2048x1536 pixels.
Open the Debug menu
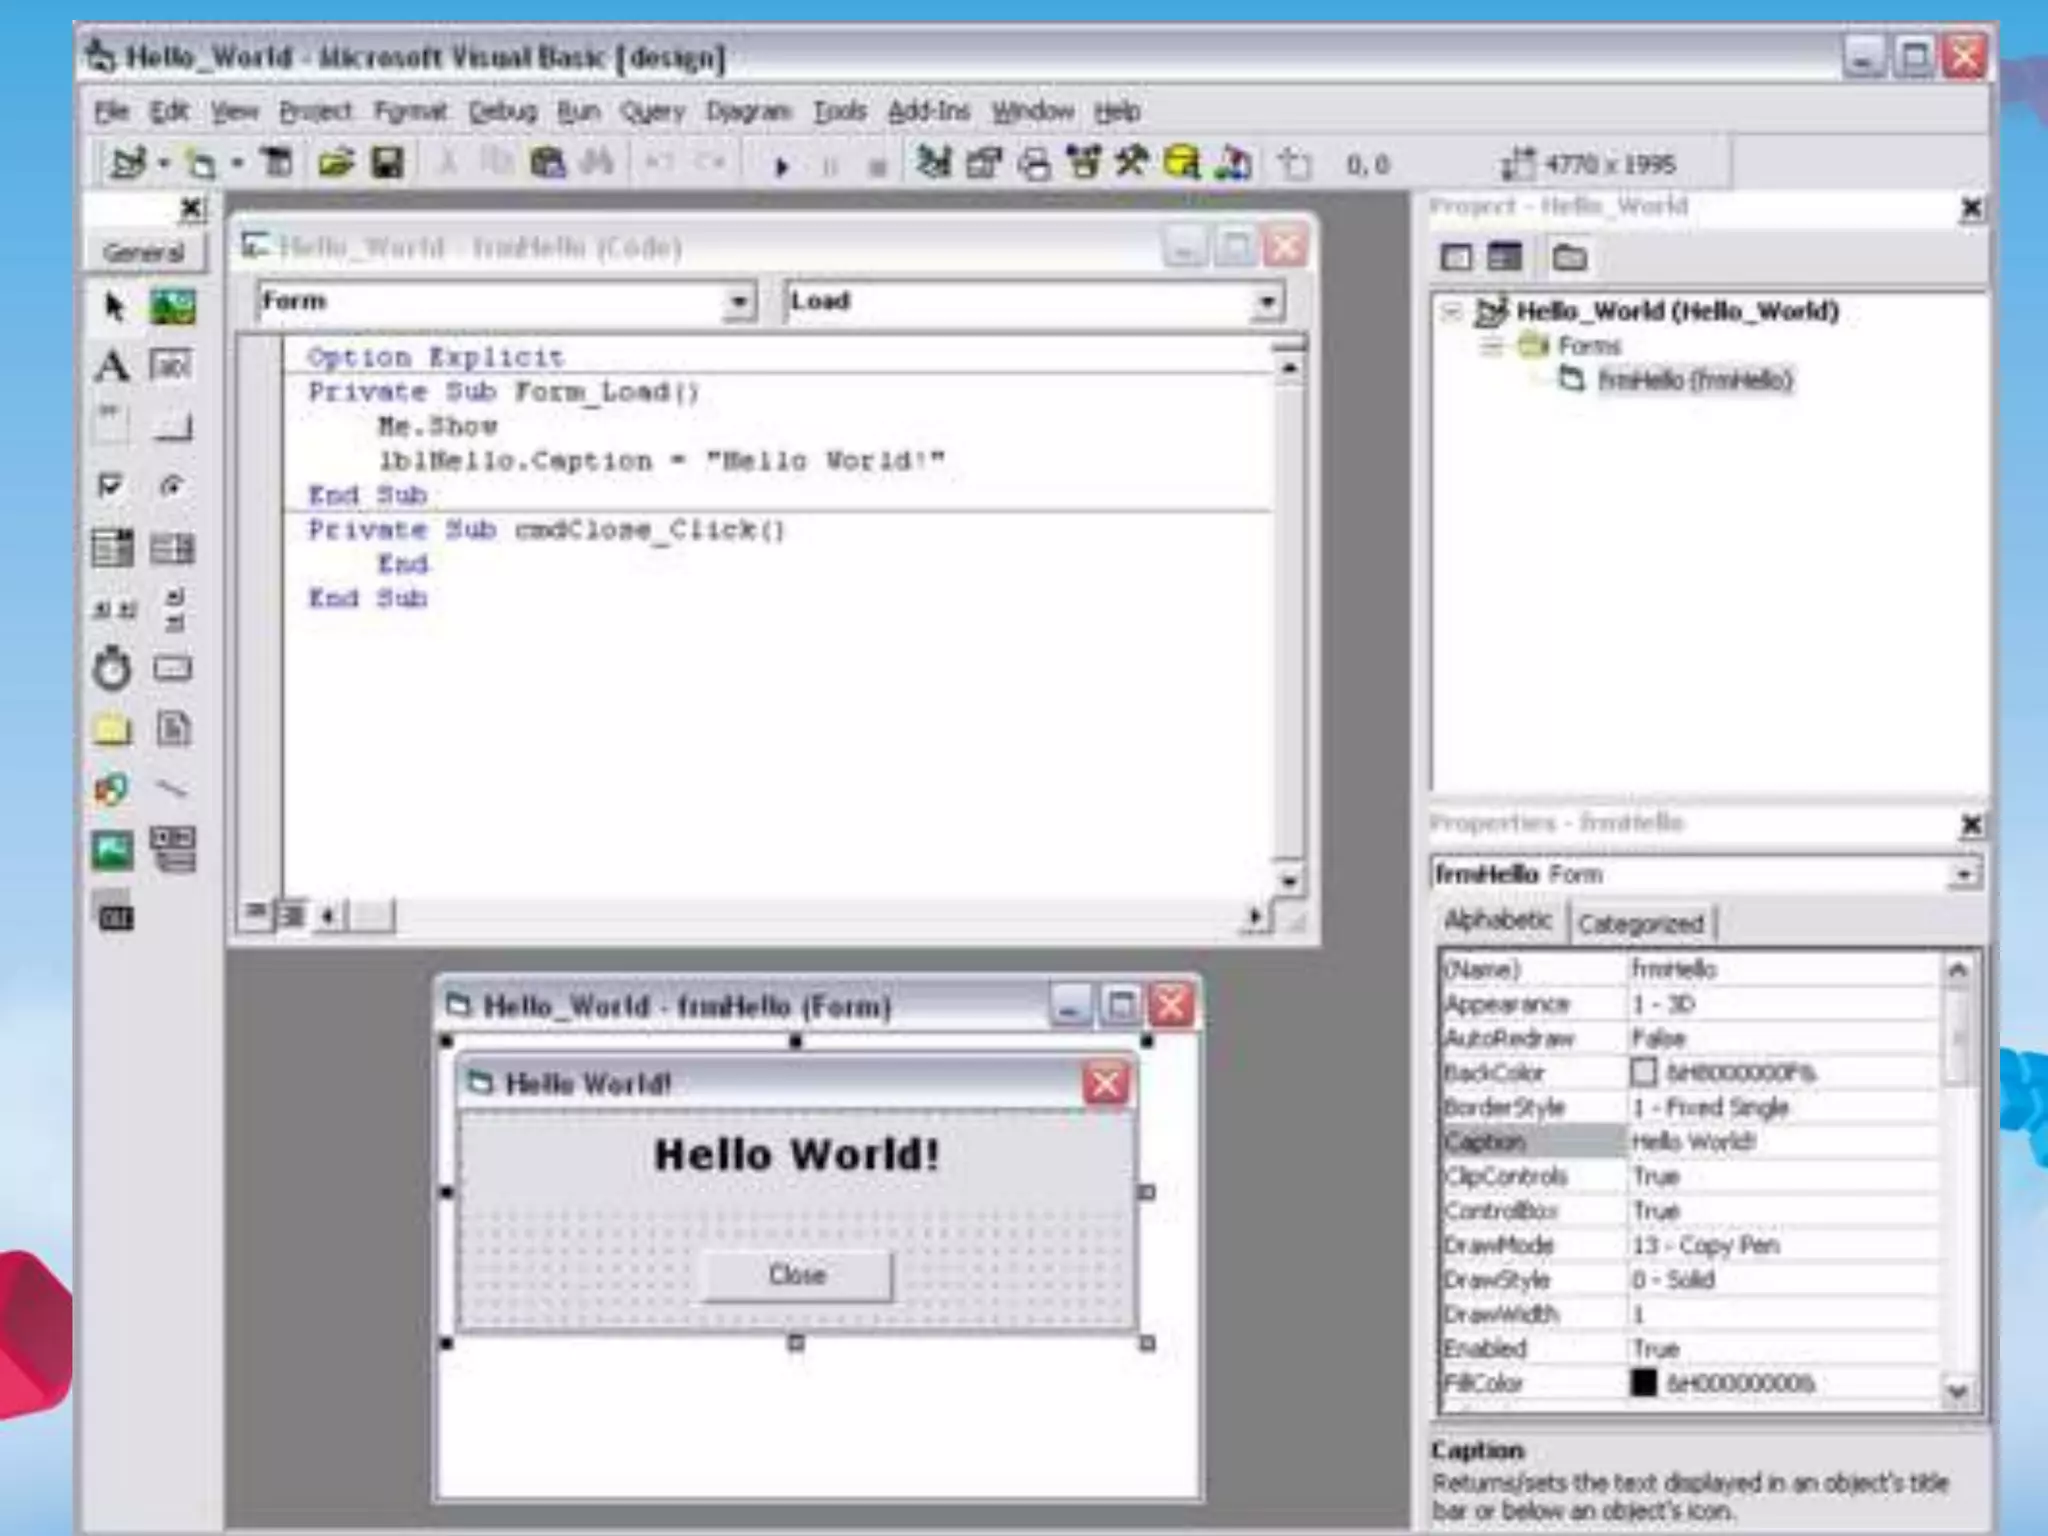pyautogui.click(x=503, y=111)
